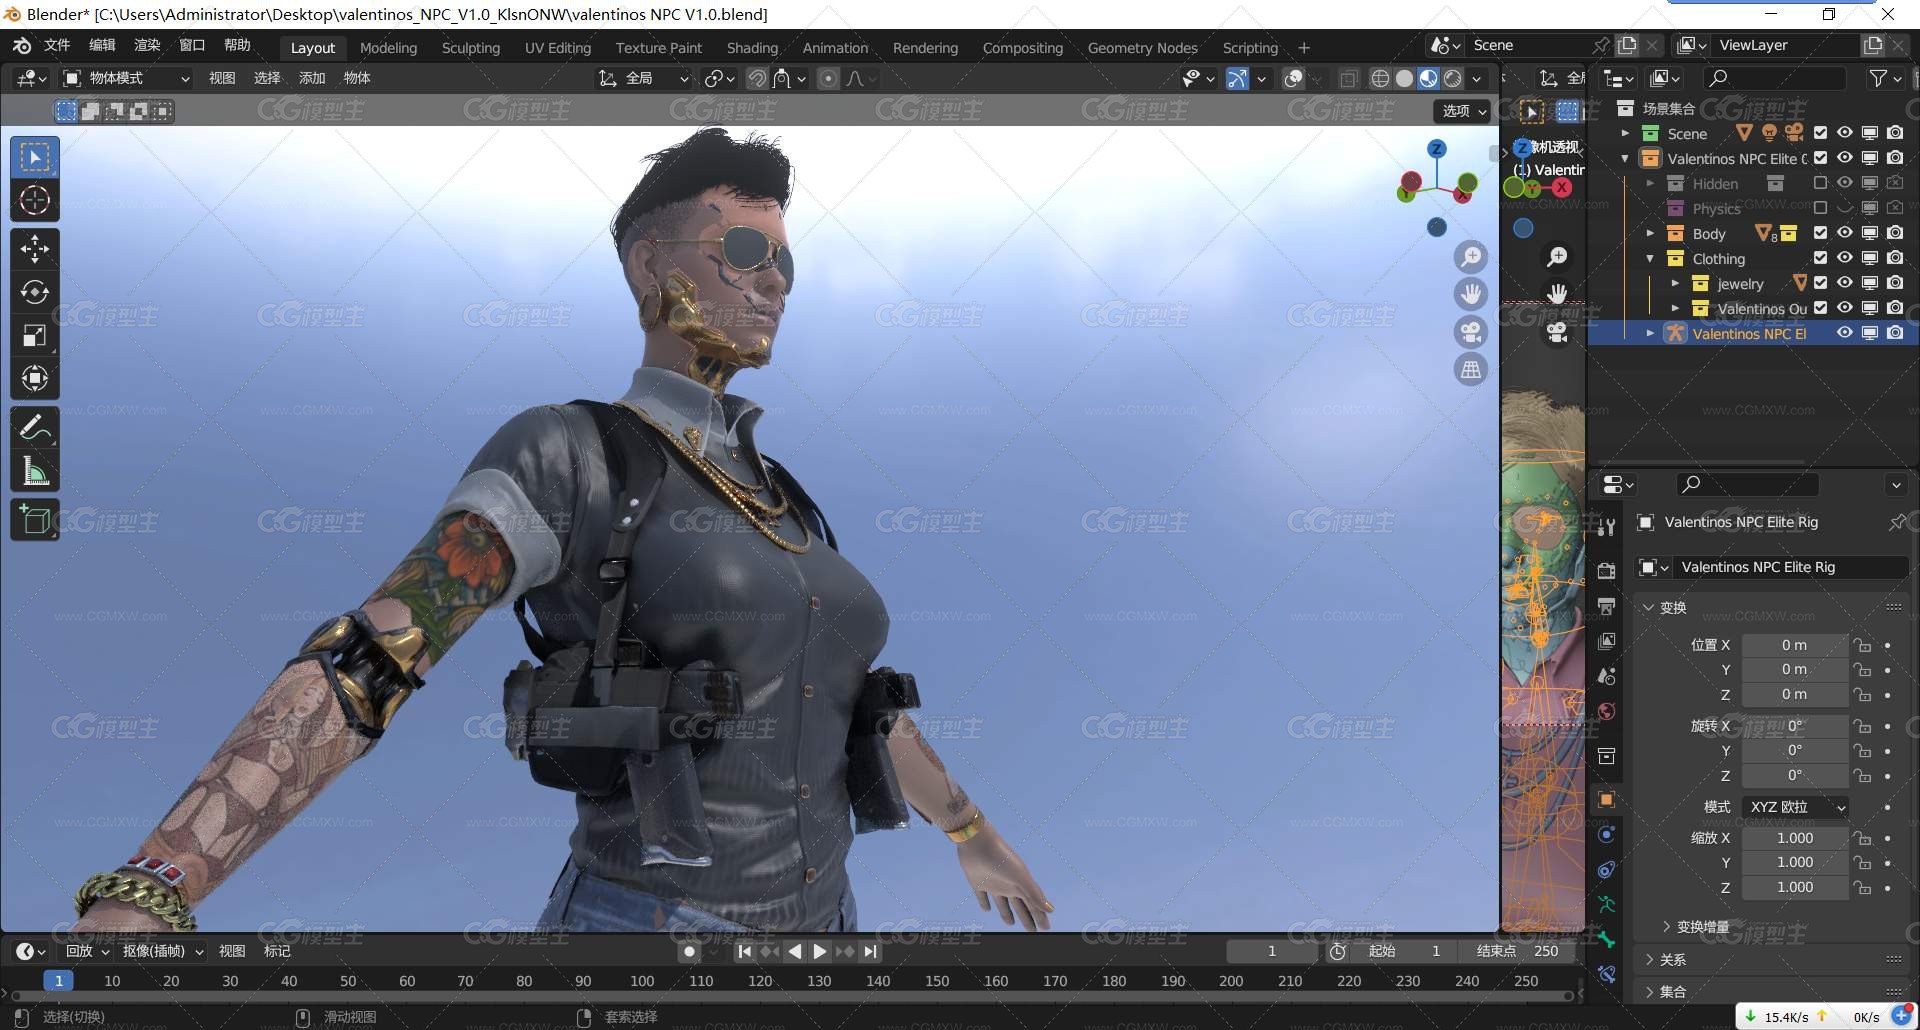
Task: Activate the Scale tool
Action: click(35, 335)
